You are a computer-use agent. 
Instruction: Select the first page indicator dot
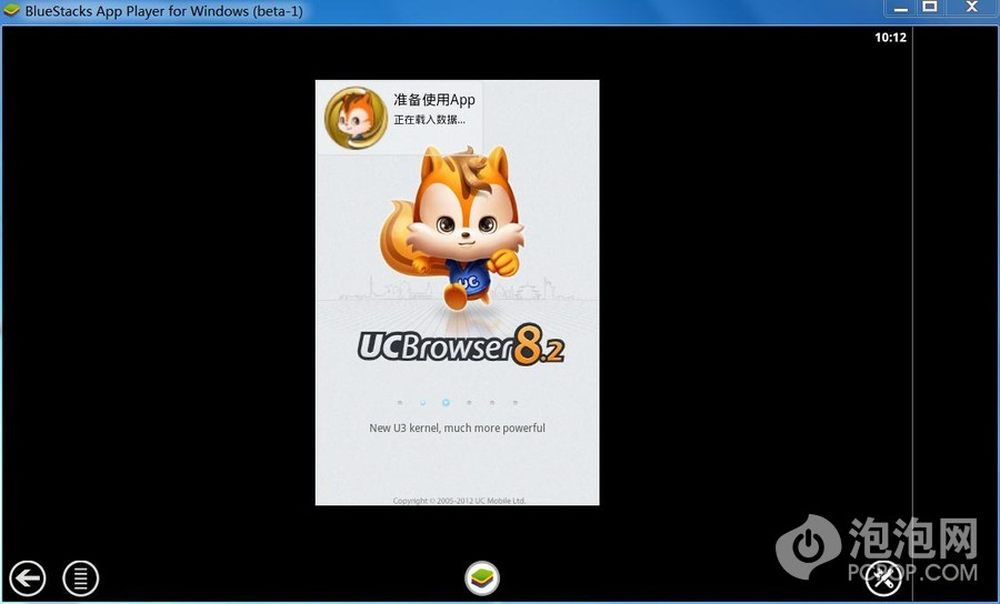pyautogui.click(x=399, y=403)
